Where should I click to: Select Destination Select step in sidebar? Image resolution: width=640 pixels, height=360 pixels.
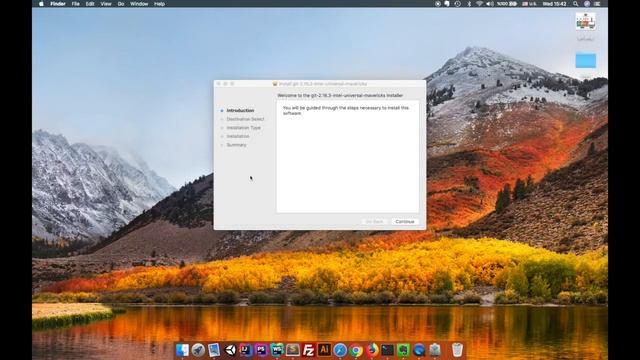pos(245,119)
